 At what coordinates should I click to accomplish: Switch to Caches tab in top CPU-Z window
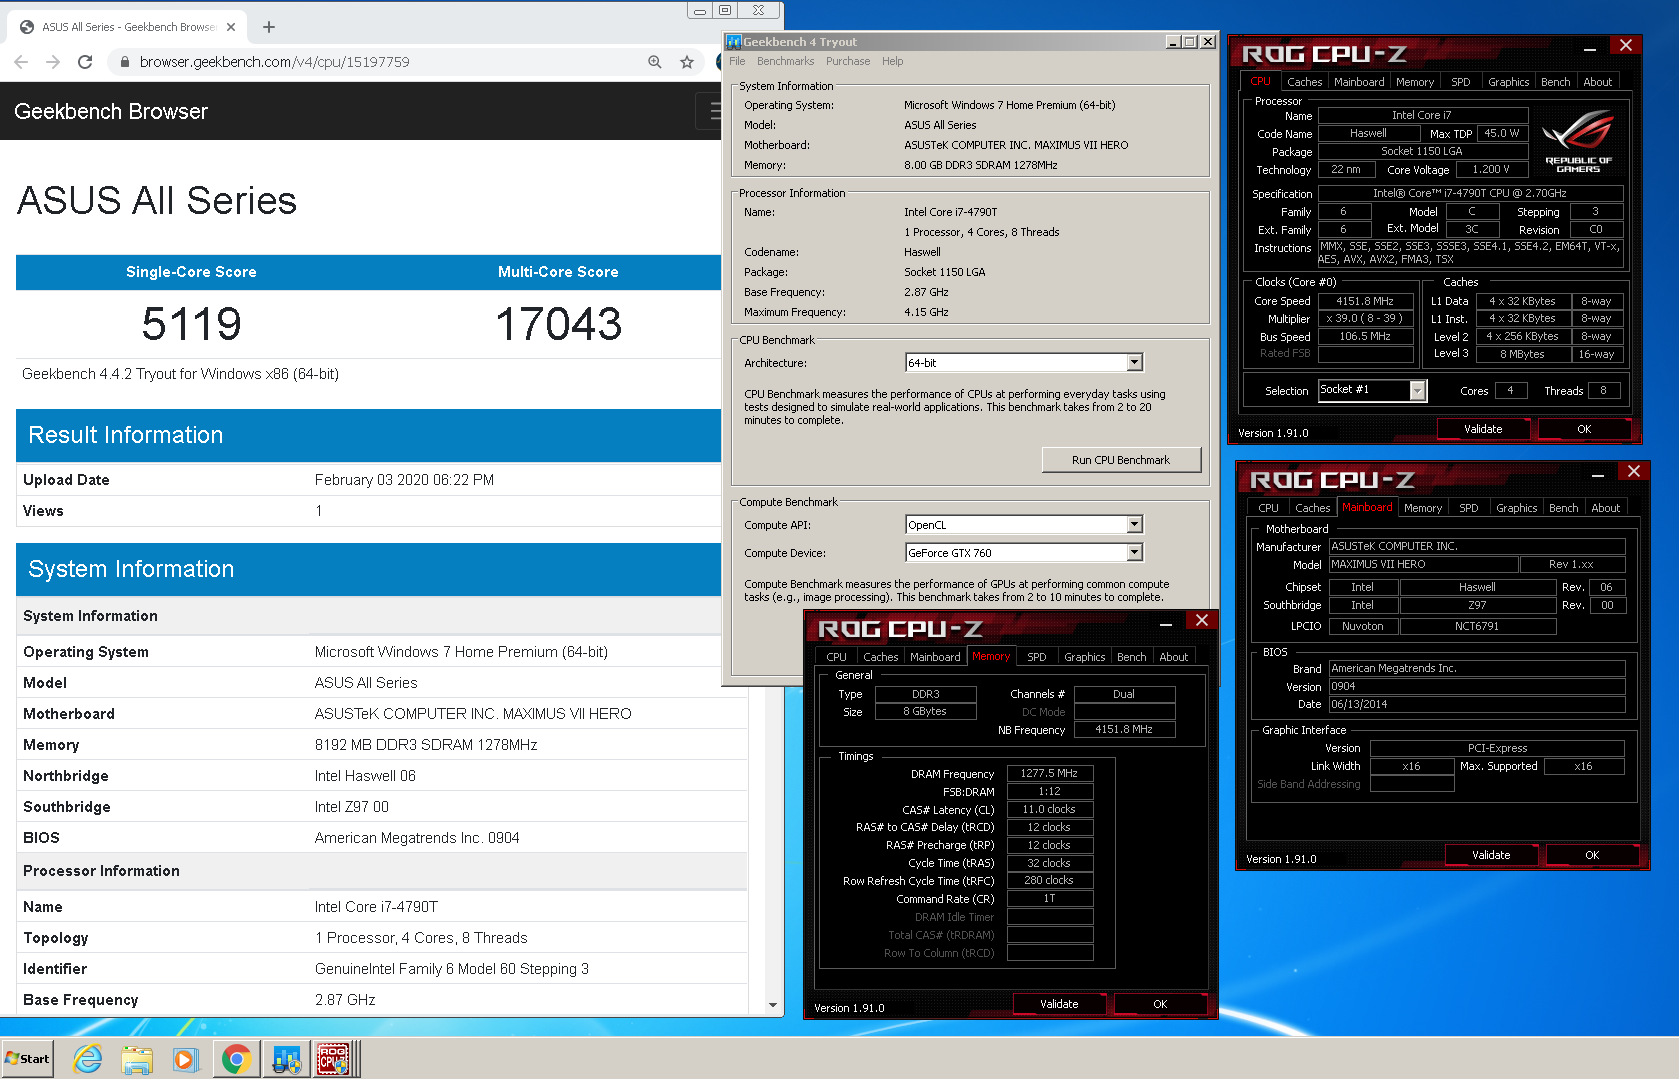coord(1304,82)
